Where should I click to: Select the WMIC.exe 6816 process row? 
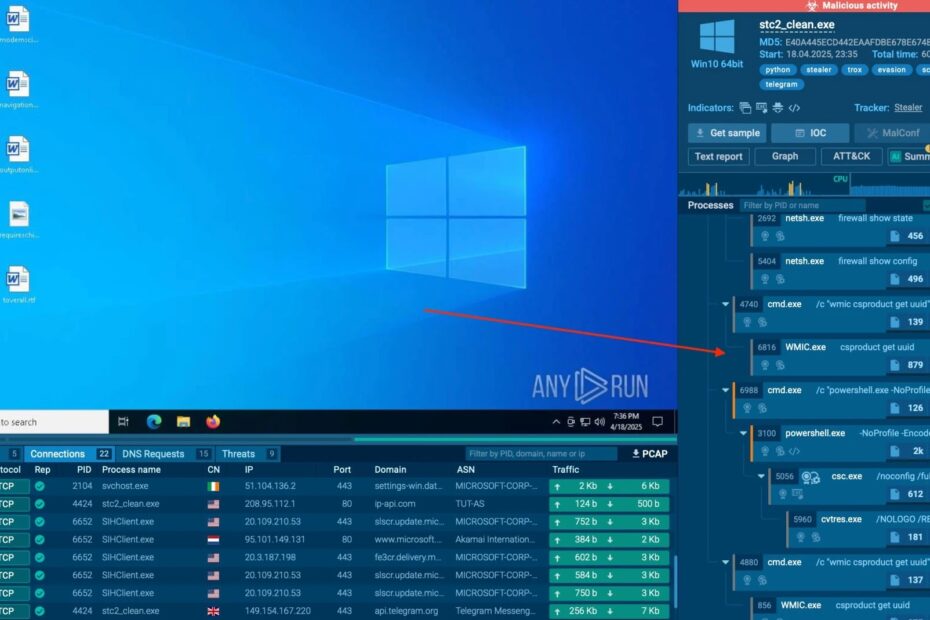[x=840, y=357]
